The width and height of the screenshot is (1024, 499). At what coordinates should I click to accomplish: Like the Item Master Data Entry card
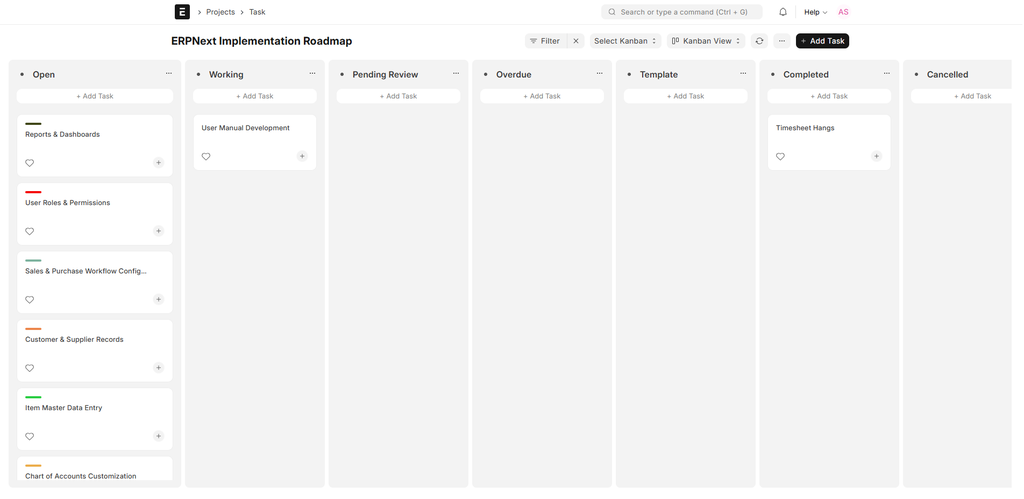point(29,436)
